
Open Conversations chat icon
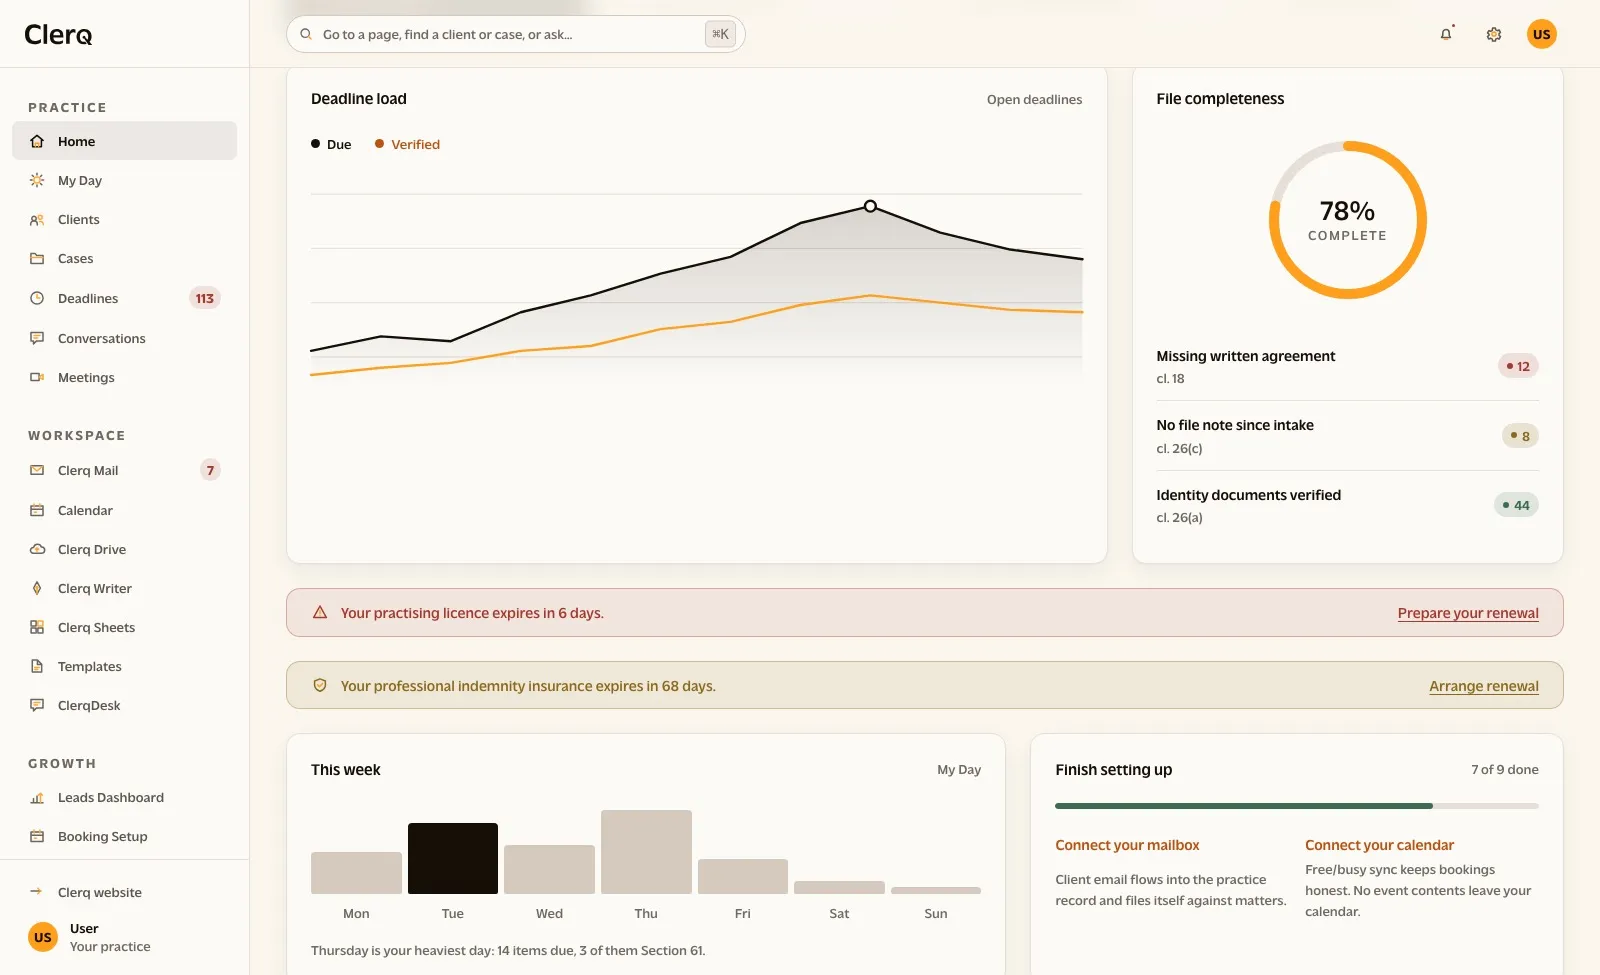tap(37, 338)
